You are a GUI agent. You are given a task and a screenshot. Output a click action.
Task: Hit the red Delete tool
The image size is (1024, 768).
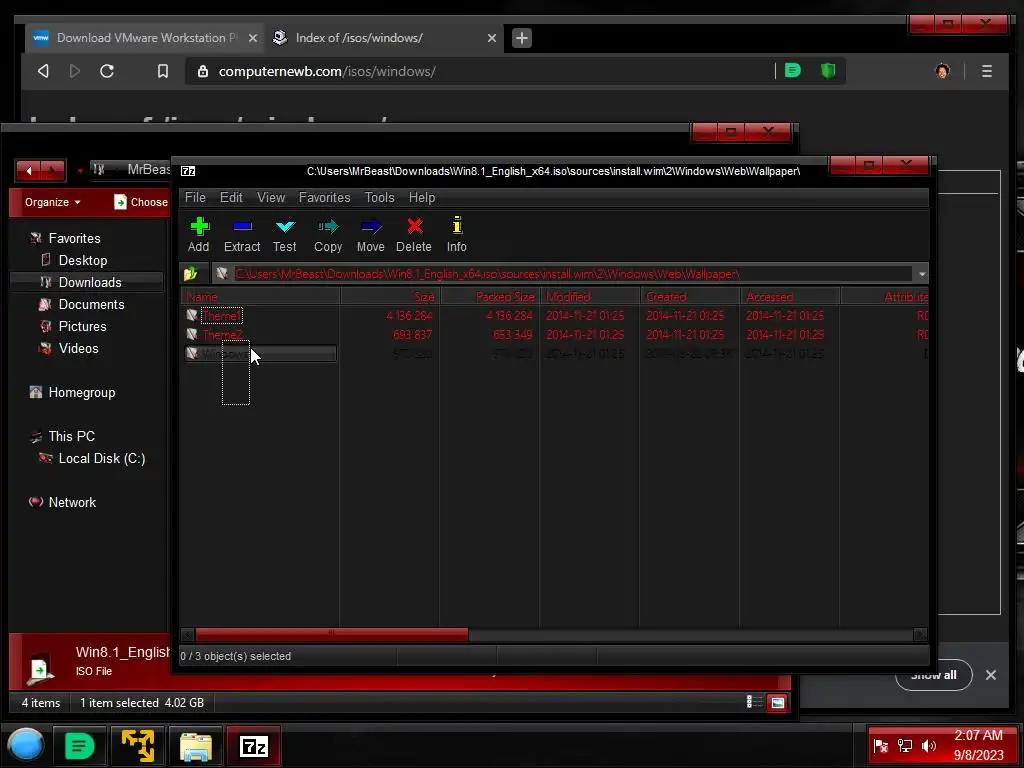pyautogui.click(x=413, y=235)
